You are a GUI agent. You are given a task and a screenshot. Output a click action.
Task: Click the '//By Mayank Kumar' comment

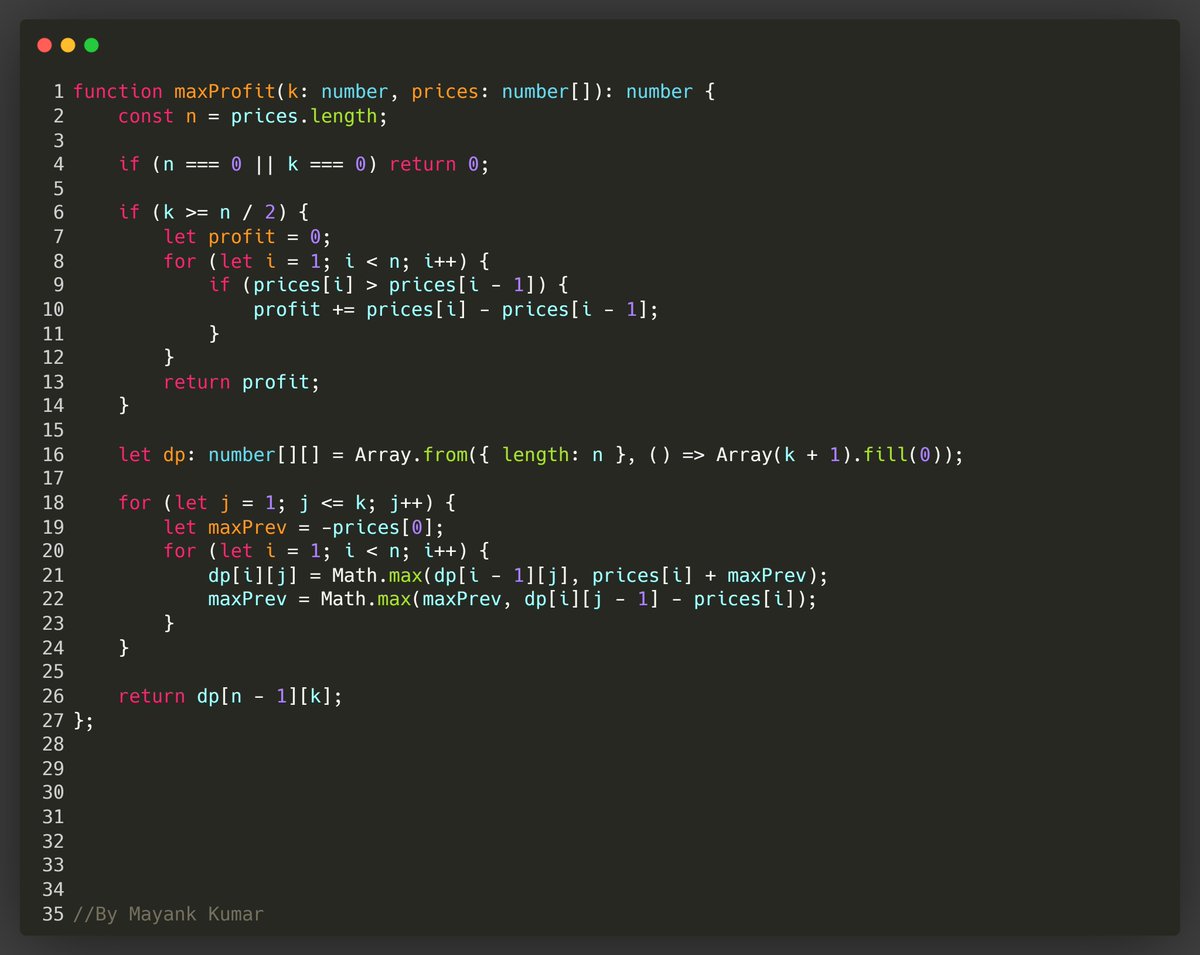(169, 914)
